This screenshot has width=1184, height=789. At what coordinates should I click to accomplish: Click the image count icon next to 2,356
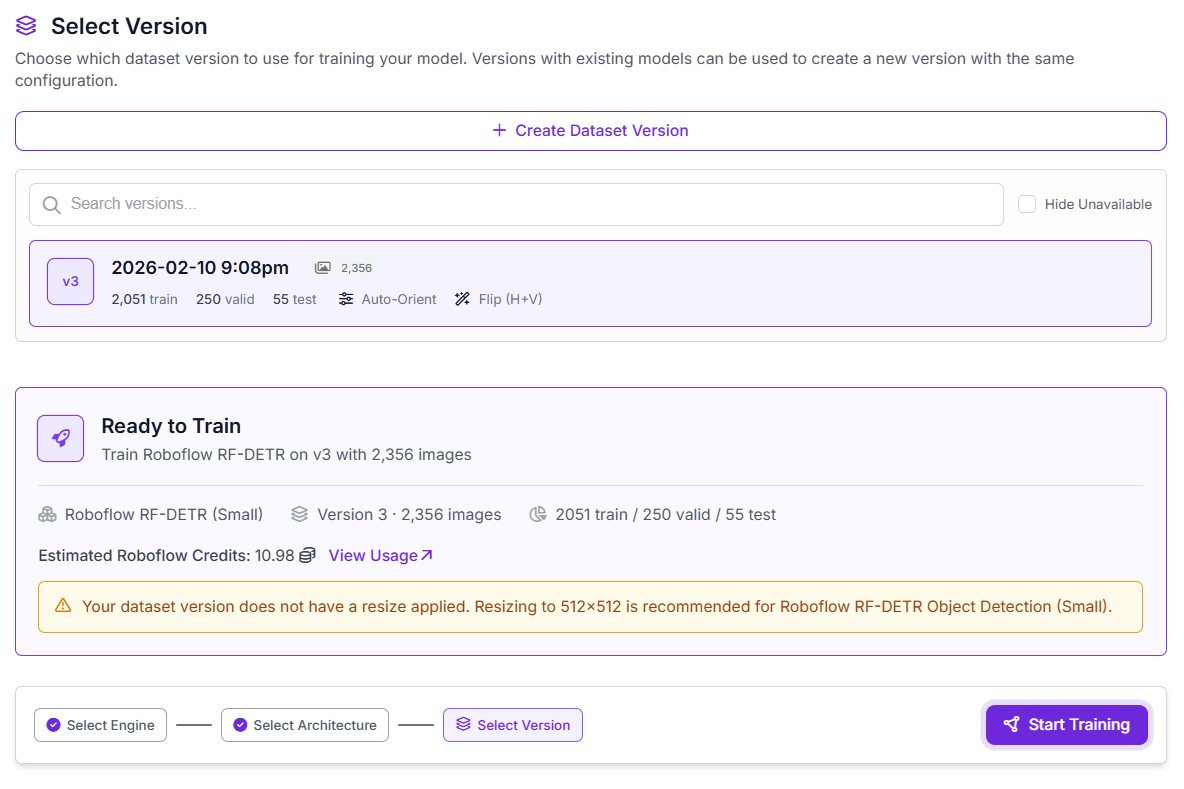[x=322, y=268]
